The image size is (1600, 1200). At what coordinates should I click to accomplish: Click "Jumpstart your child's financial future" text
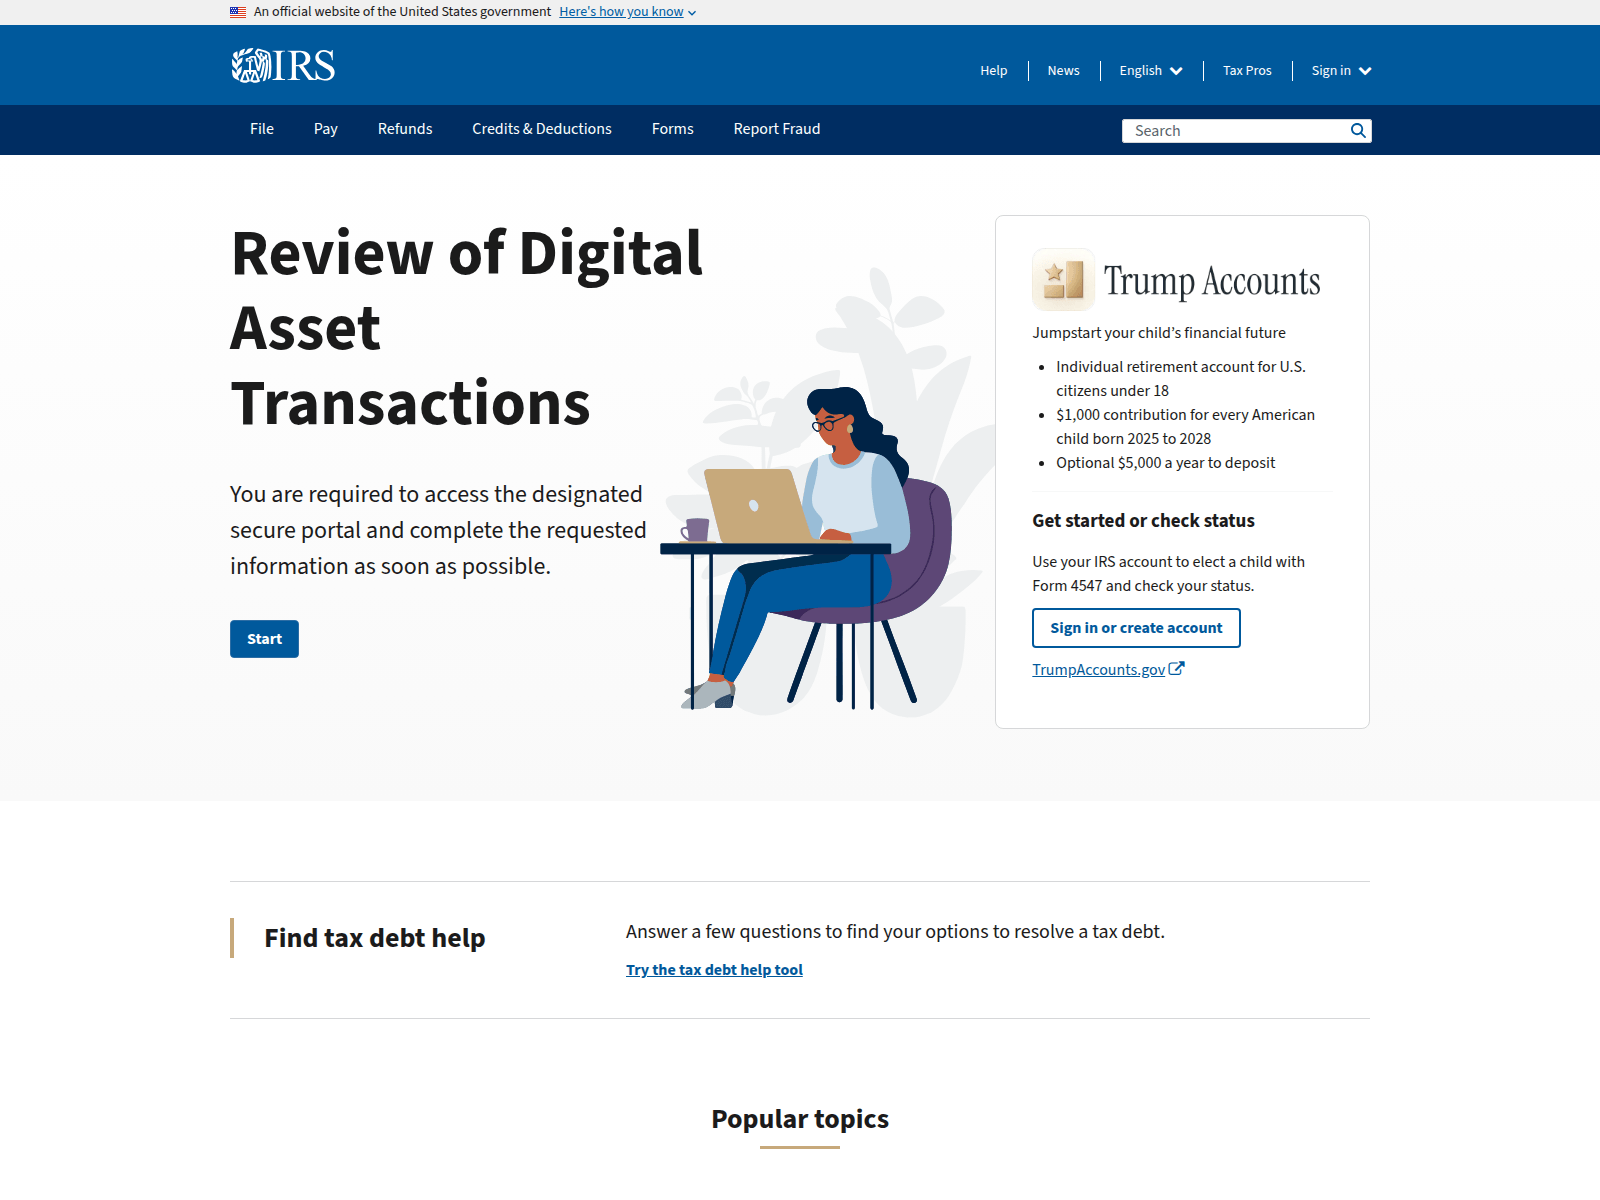[x=1159, y=333]
